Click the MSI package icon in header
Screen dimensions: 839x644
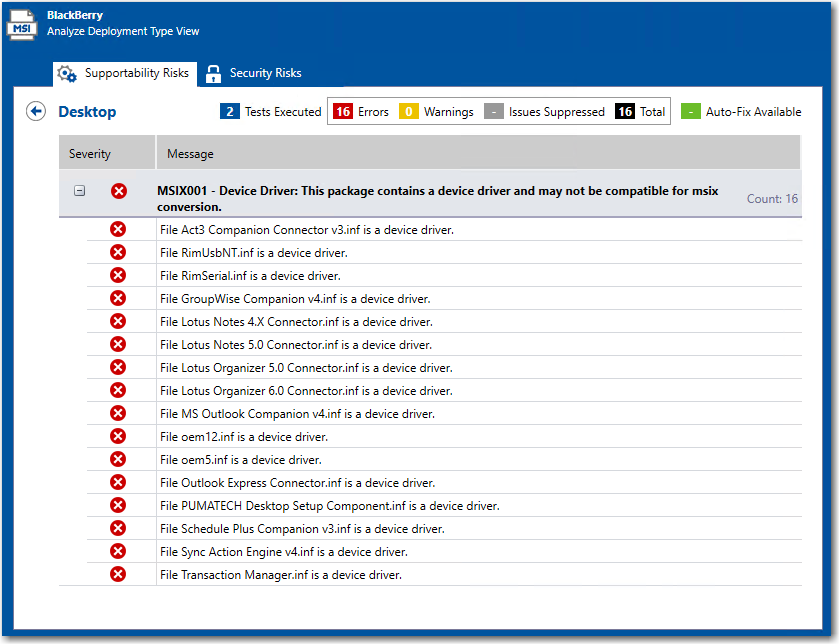point(23,25)
